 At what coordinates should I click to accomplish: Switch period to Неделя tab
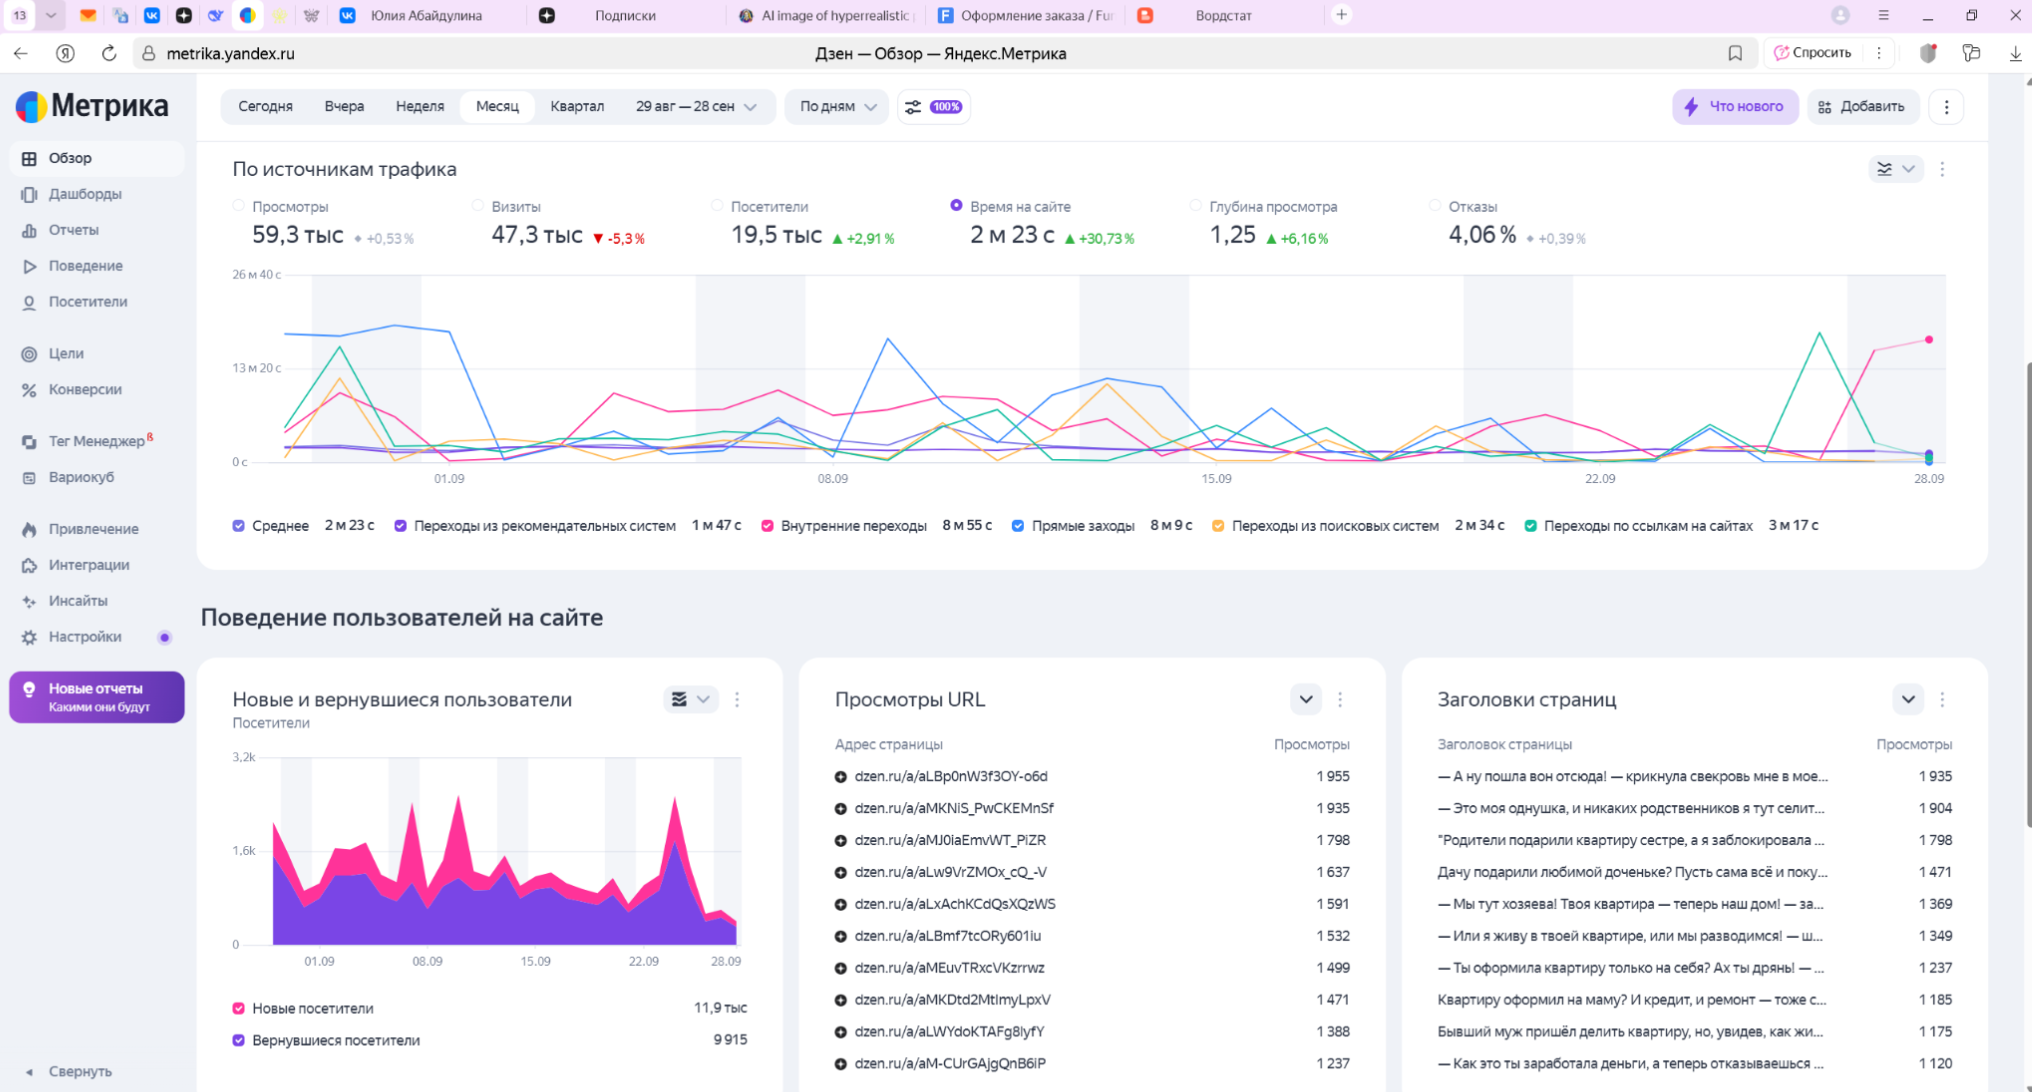[419, 107]
